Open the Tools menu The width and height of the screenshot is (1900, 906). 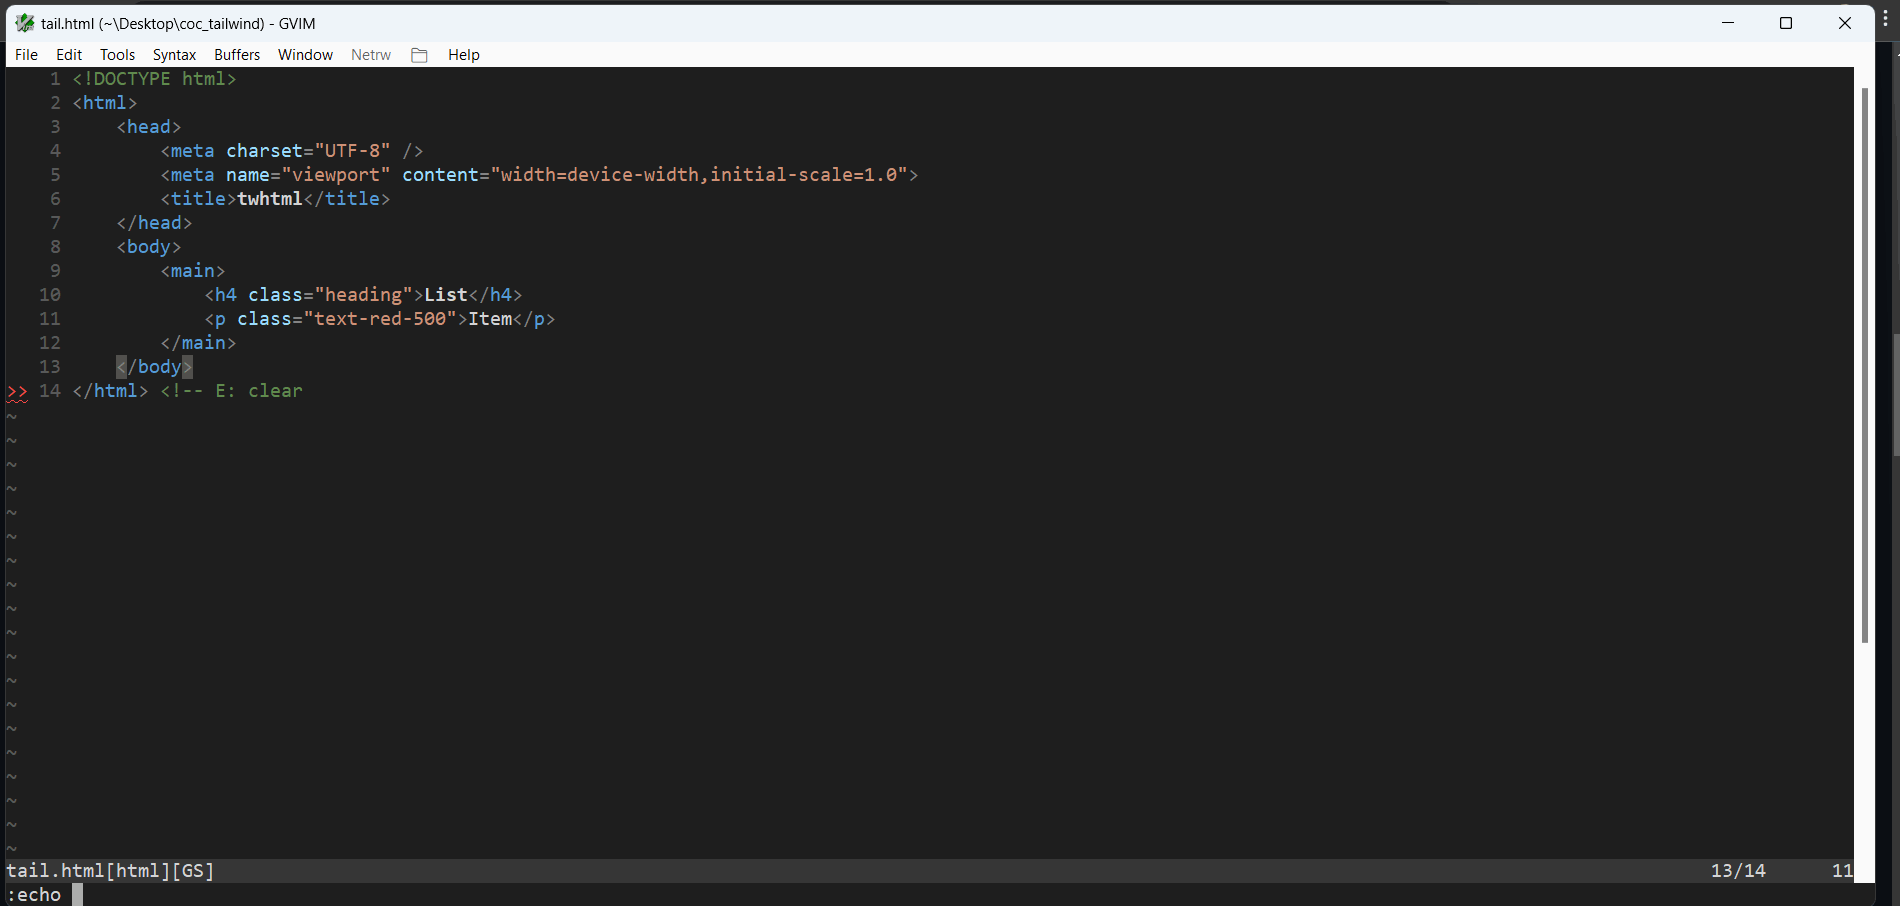pos(117,55)
